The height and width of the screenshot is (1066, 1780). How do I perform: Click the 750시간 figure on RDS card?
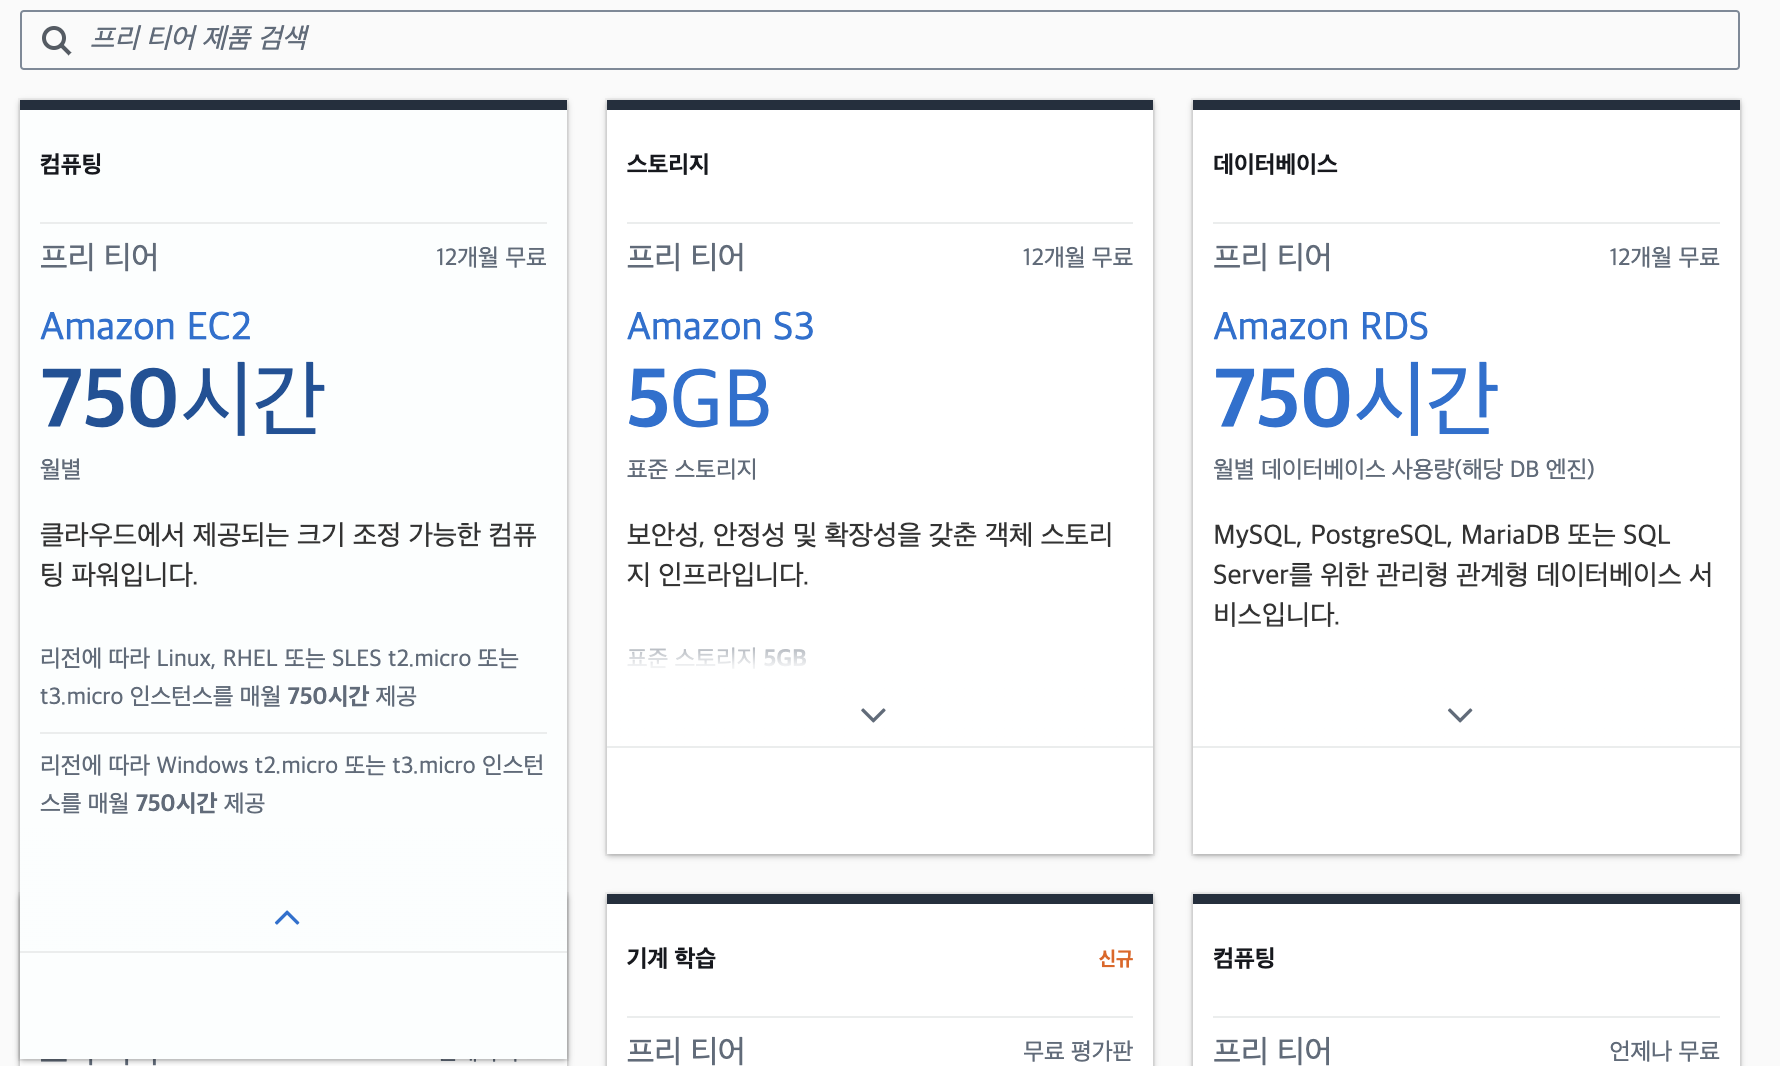pyautogui.click(x=1355, y=399)
